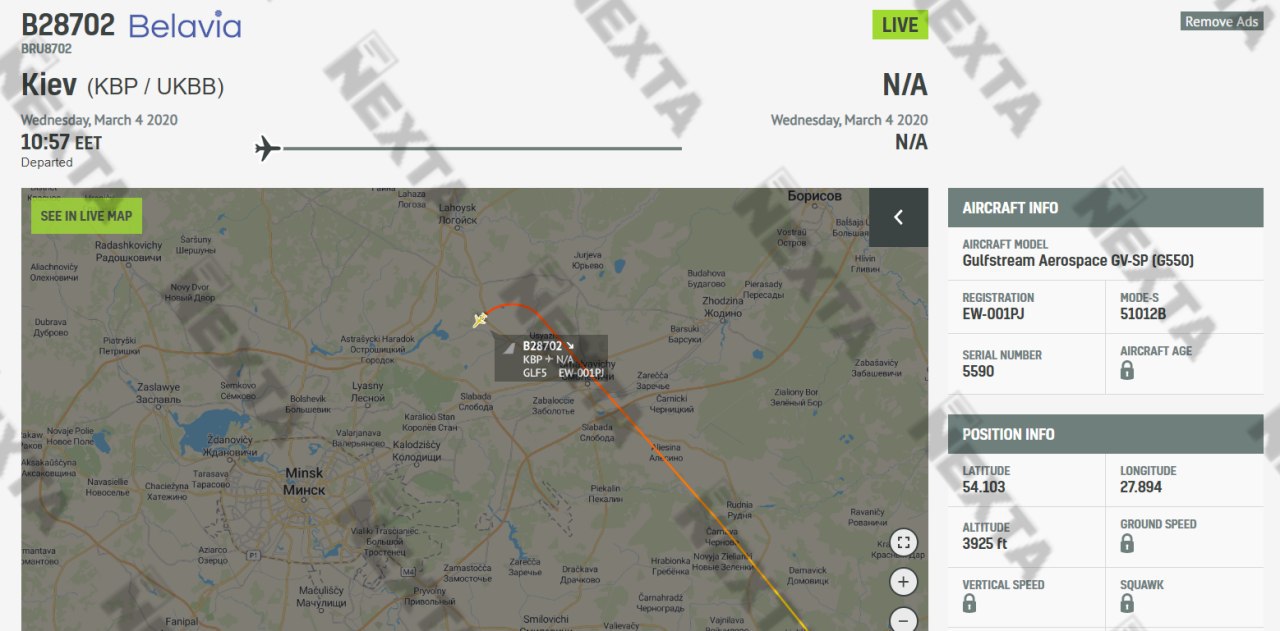Click the lock icon under Aircraft Age
The height and width of the screenshot is (631, 1280).
(1127, 370)
